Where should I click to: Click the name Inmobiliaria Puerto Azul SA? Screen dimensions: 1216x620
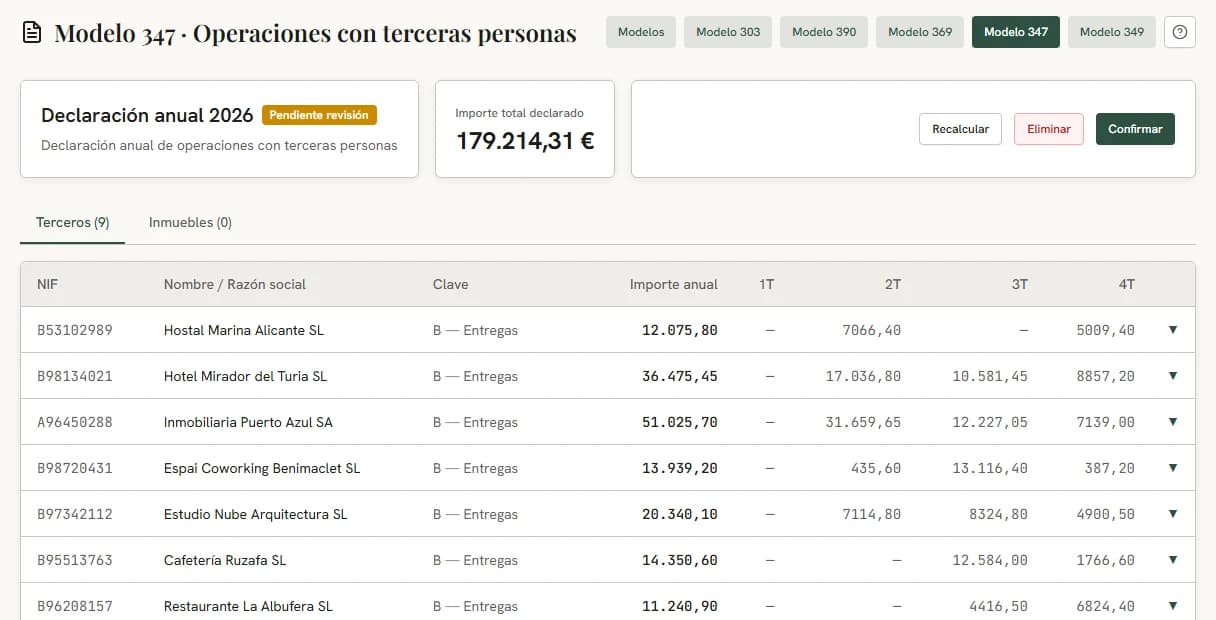pyautogui.click(x=248, y=422)
